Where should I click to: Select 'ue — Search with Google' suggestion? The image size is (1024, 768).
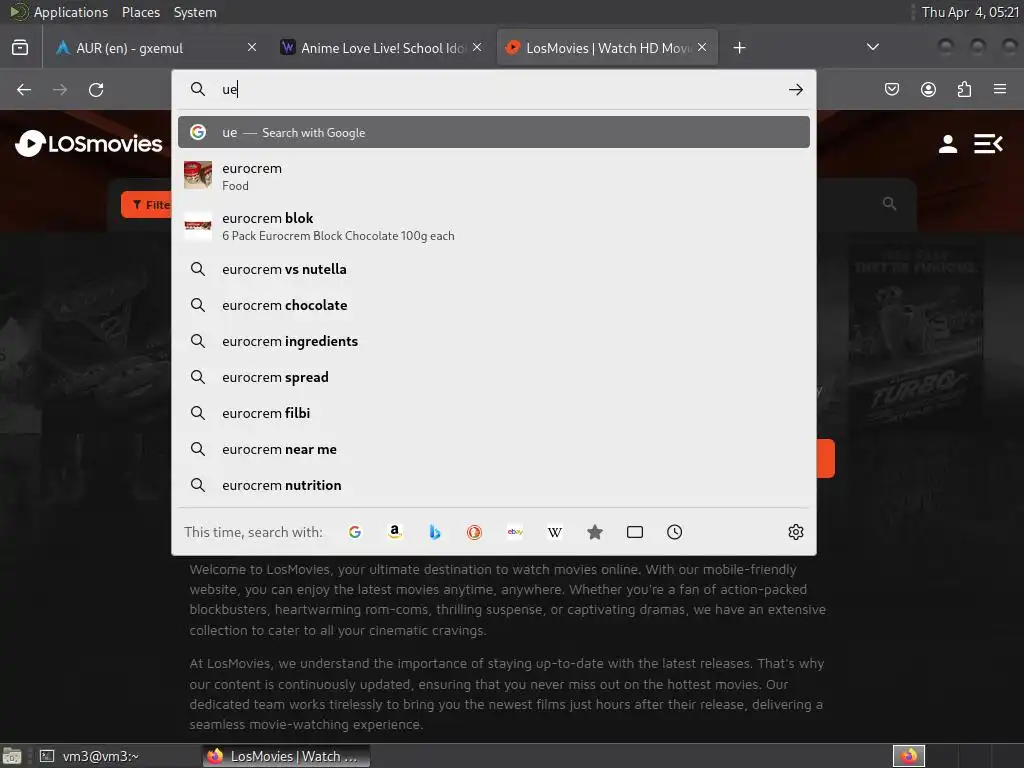(x=494, y=133)
